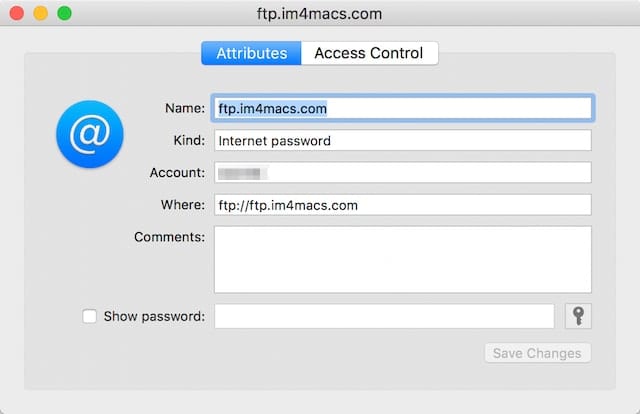Click the Account text field
The image size is (640, 414).
click(403, 173)
